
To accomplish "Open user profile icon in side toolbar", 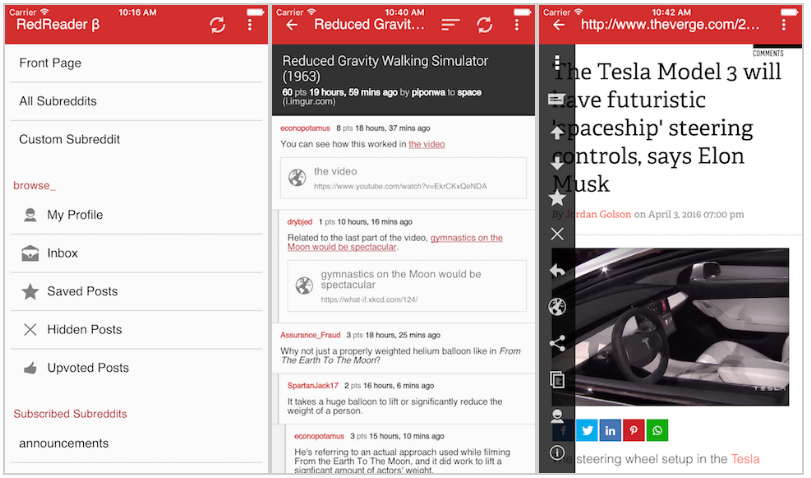I will (x=557, y=415).
